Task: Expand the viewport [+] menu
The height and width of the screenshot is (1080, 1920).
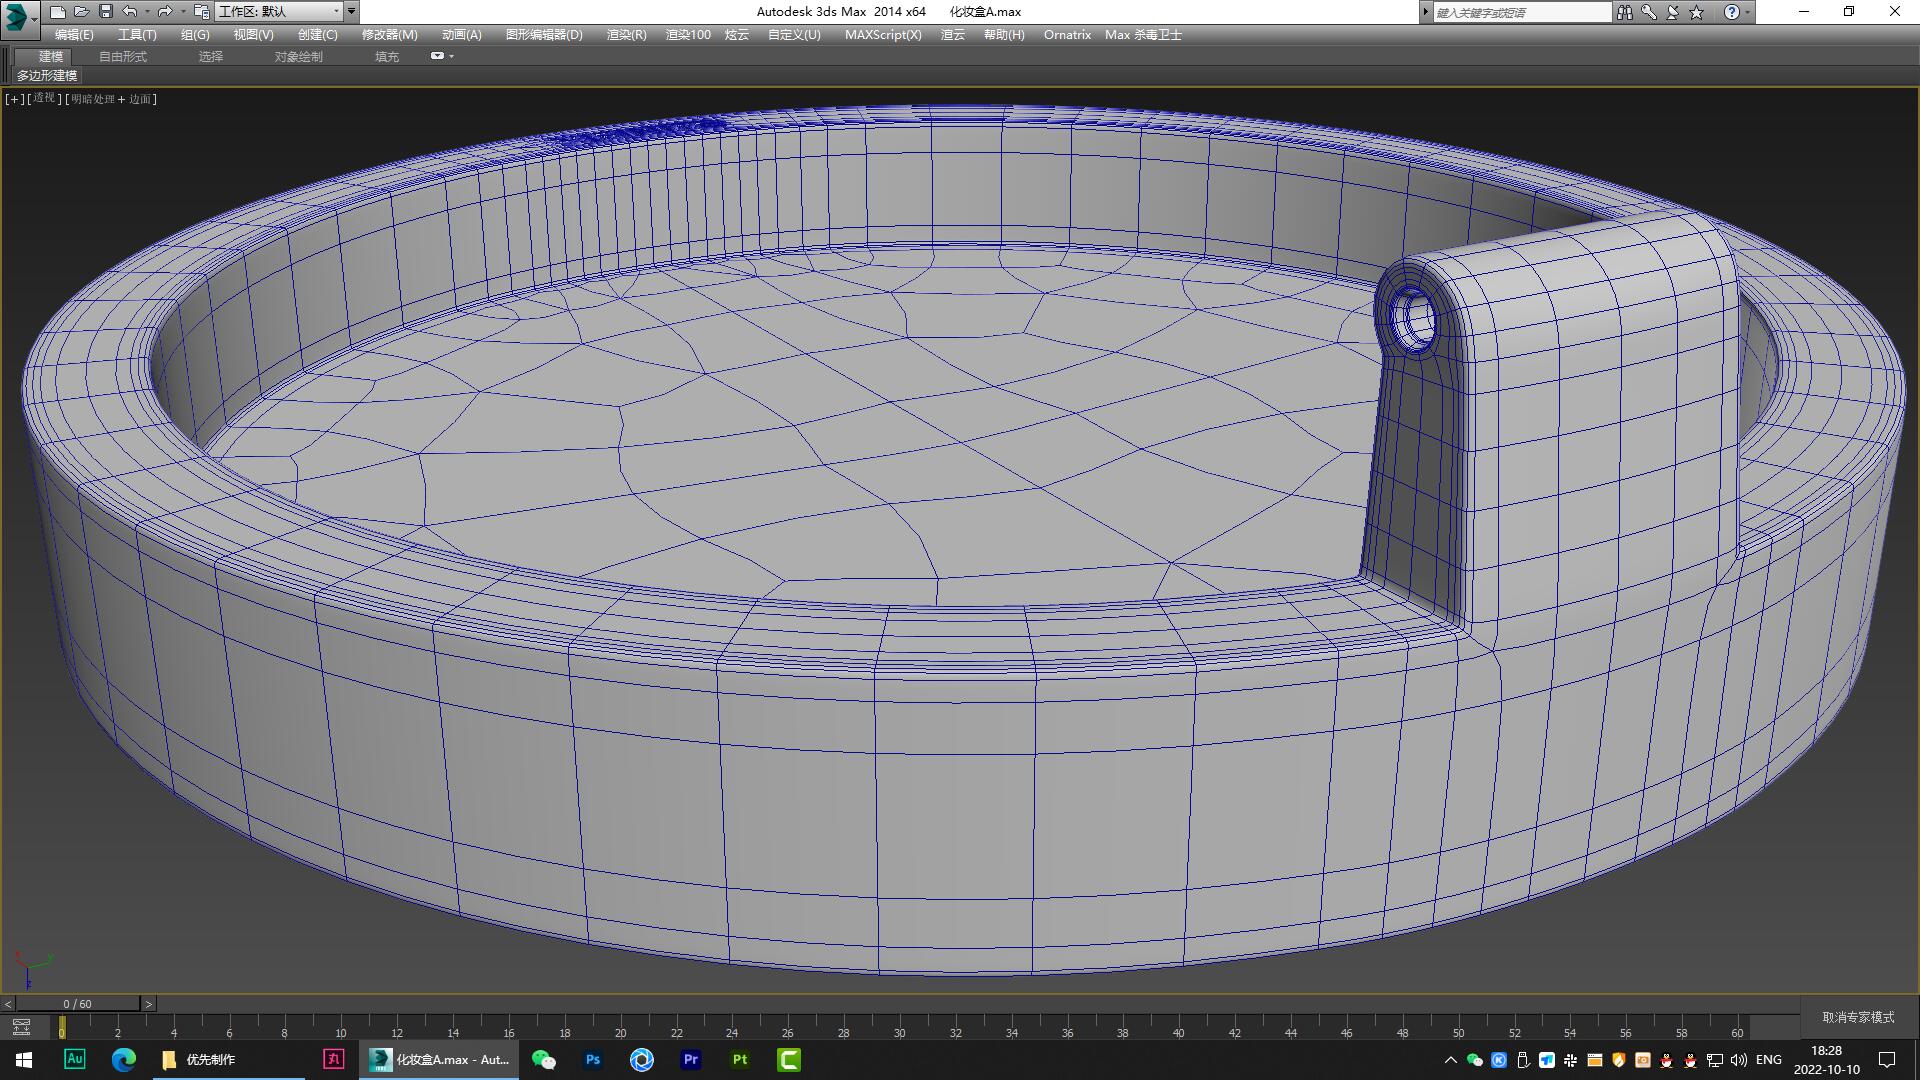Action: tap(13, 99)
